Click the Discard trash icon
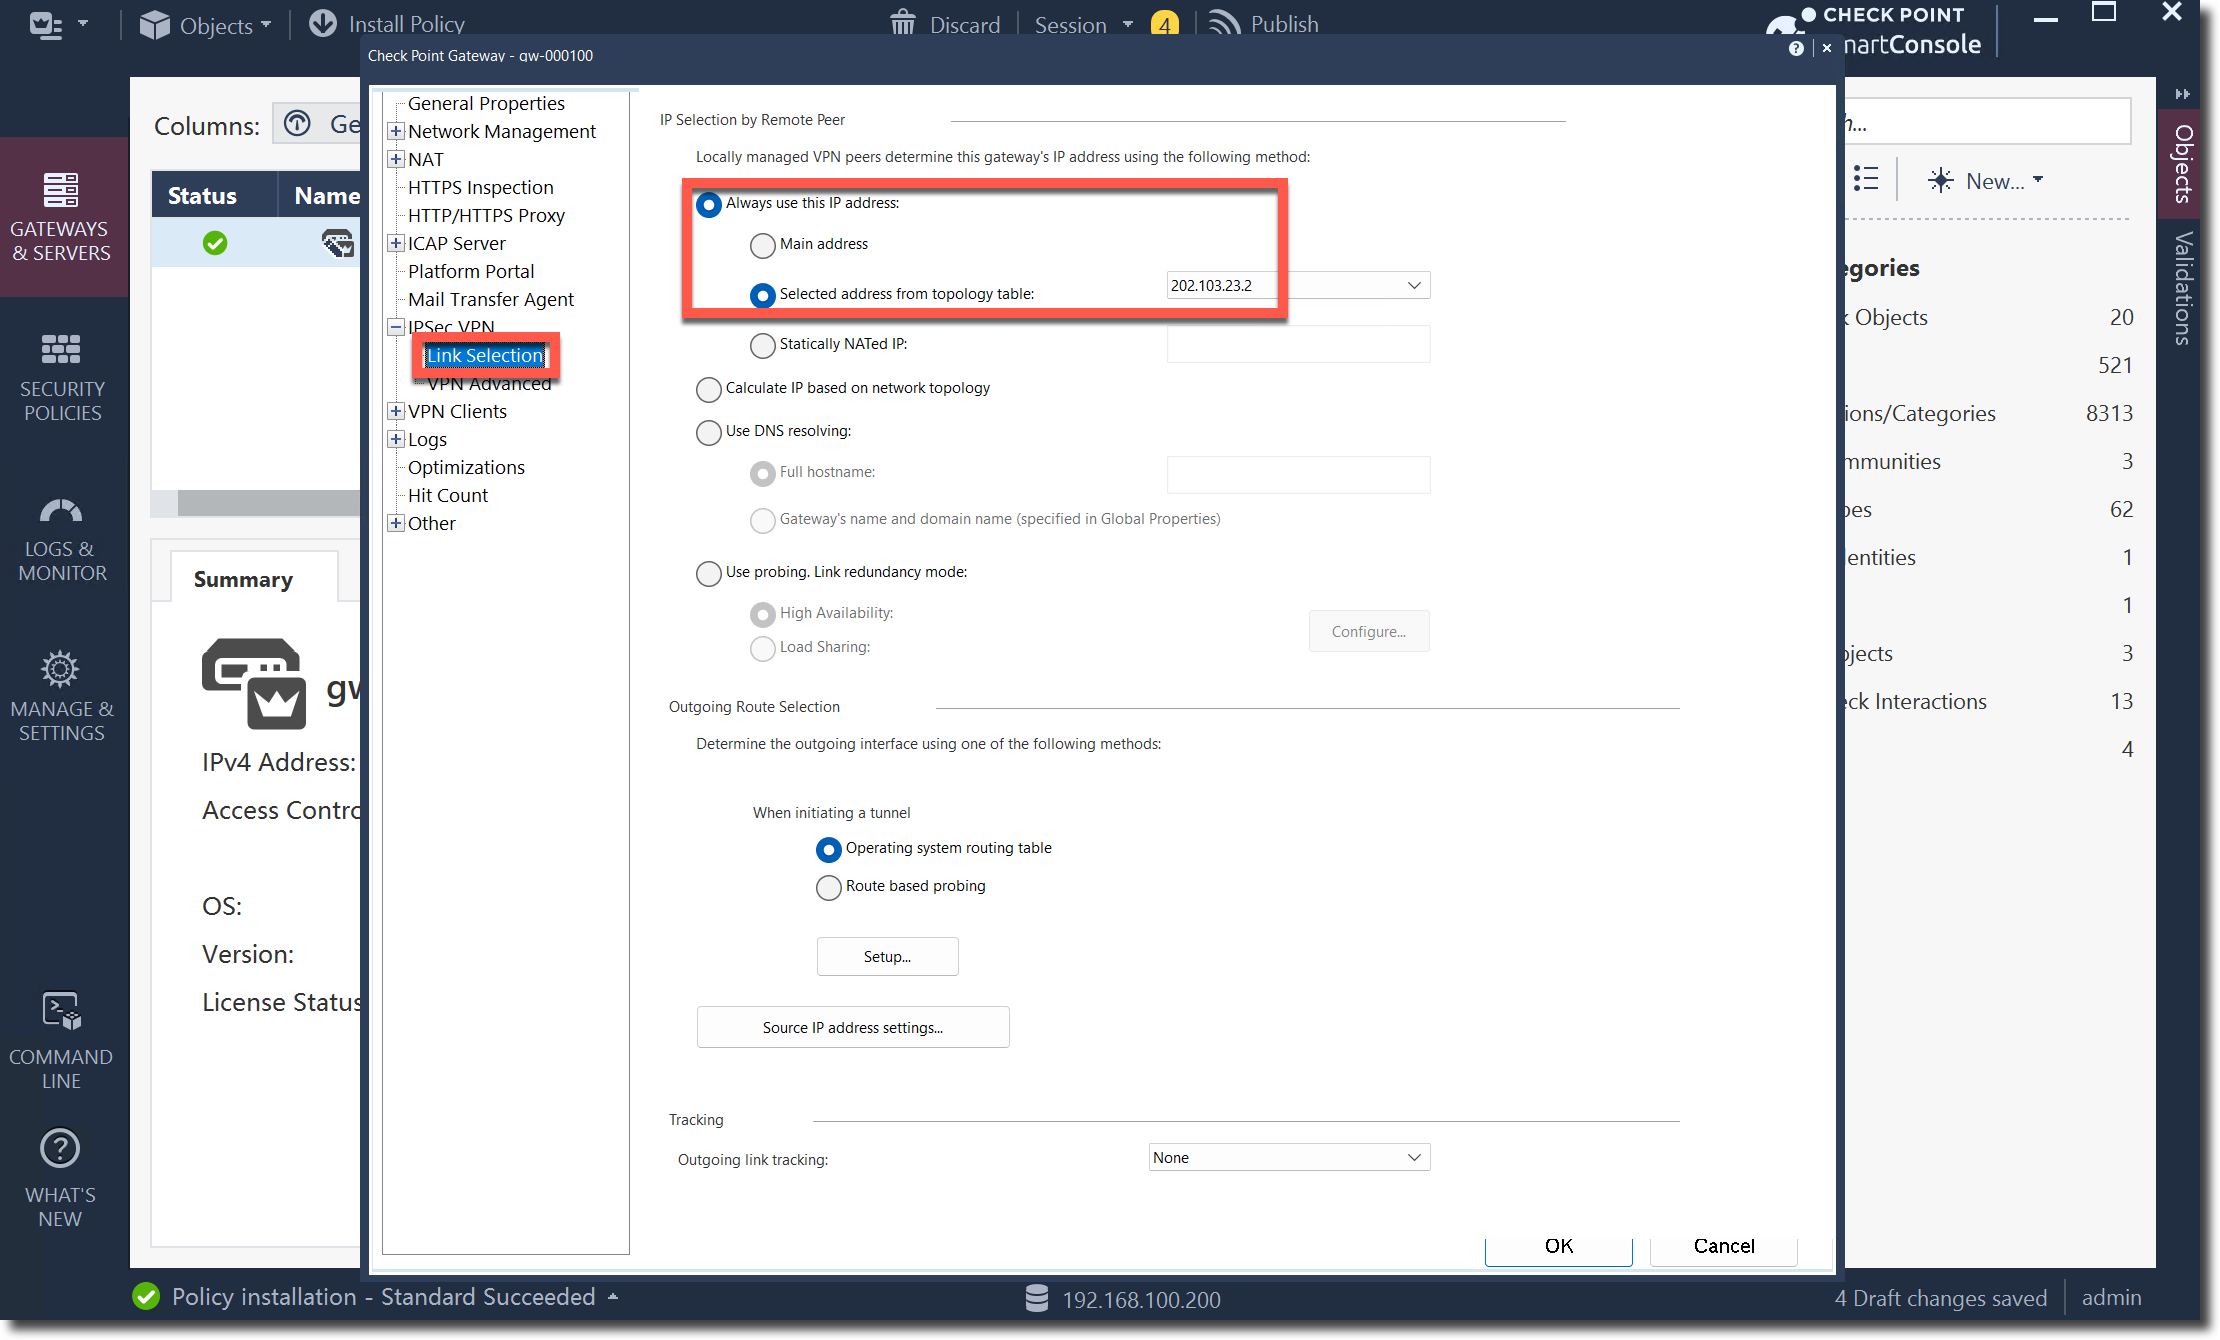The height and width of the screenshot is (1340, 2220). [x=903, y=23]
